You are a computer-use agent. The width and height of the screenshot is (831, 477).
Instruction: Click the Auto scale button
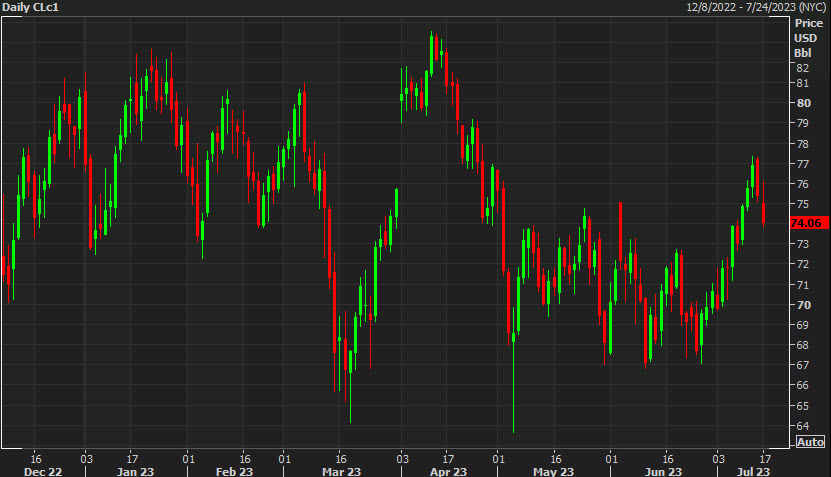tap(810, 442)
